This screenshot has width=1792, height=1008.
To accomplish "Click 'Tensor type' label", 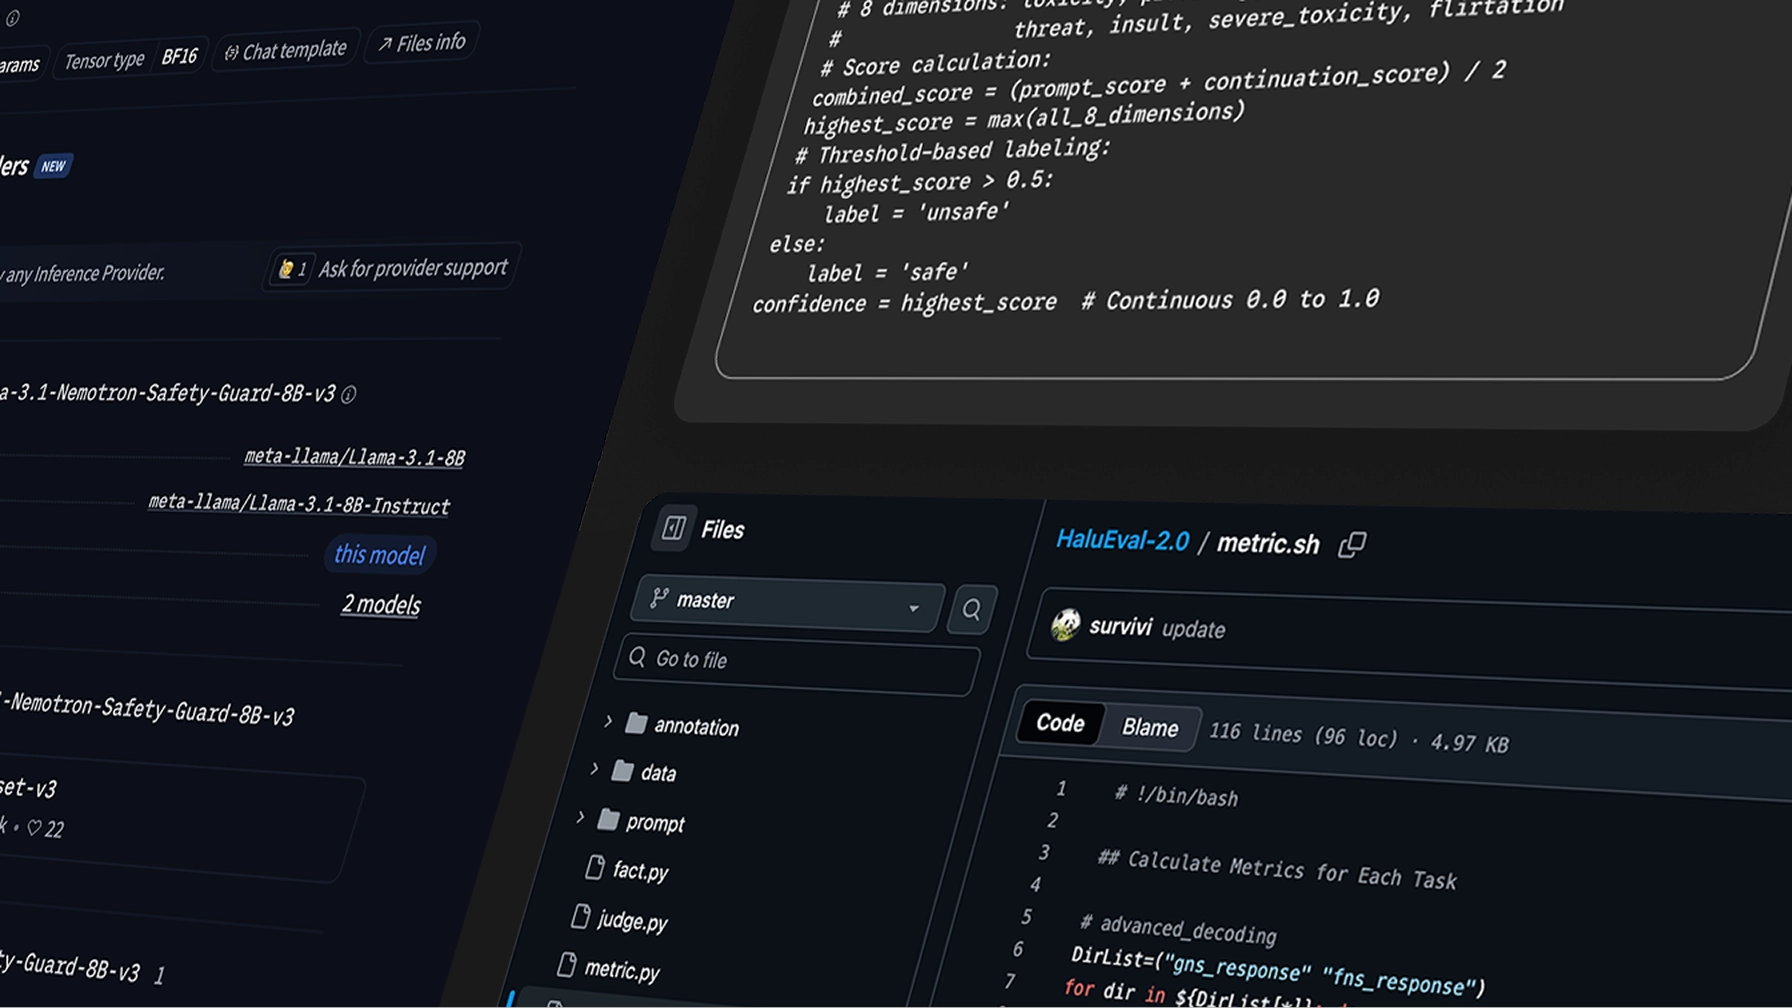I will [x=104, y=62].
